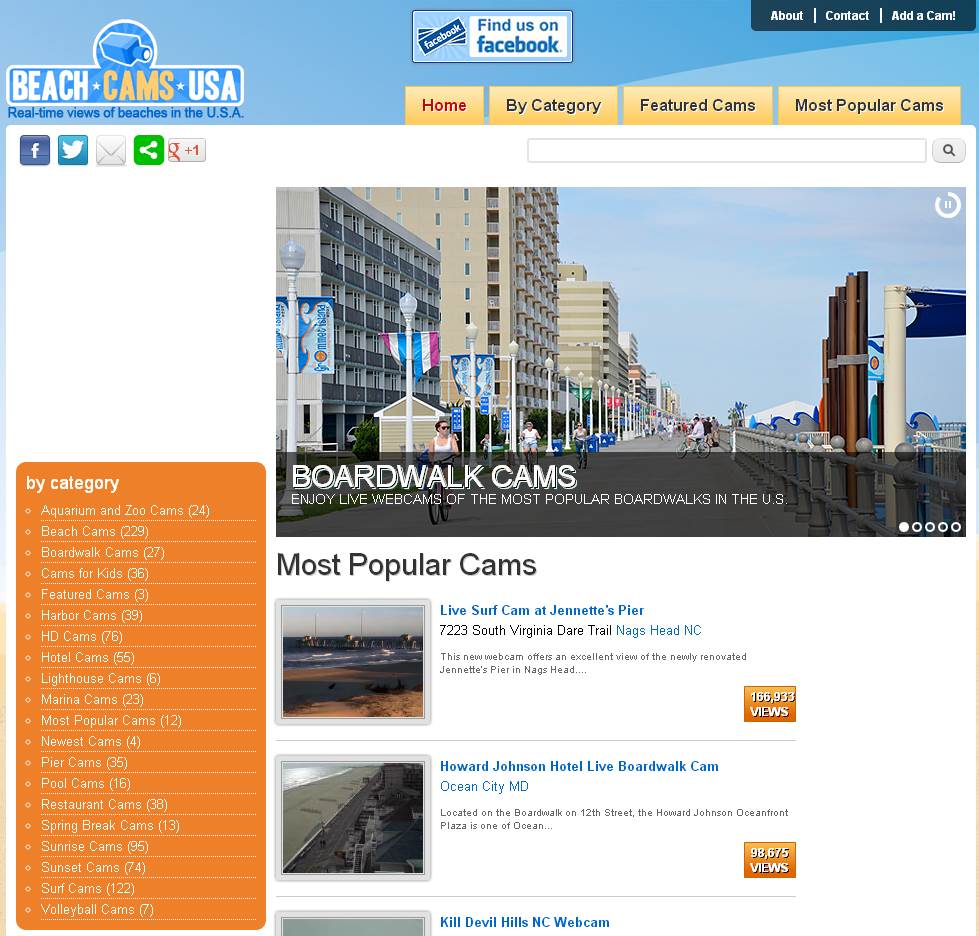
Task: Open Most Popular Cams (12) sidebar category
Action: click(112, 721)
